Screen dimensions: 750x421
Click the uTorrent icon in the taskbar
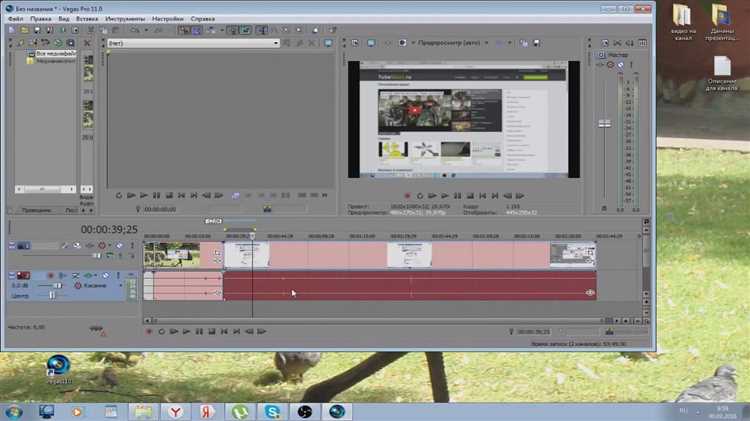click(239, 410)
